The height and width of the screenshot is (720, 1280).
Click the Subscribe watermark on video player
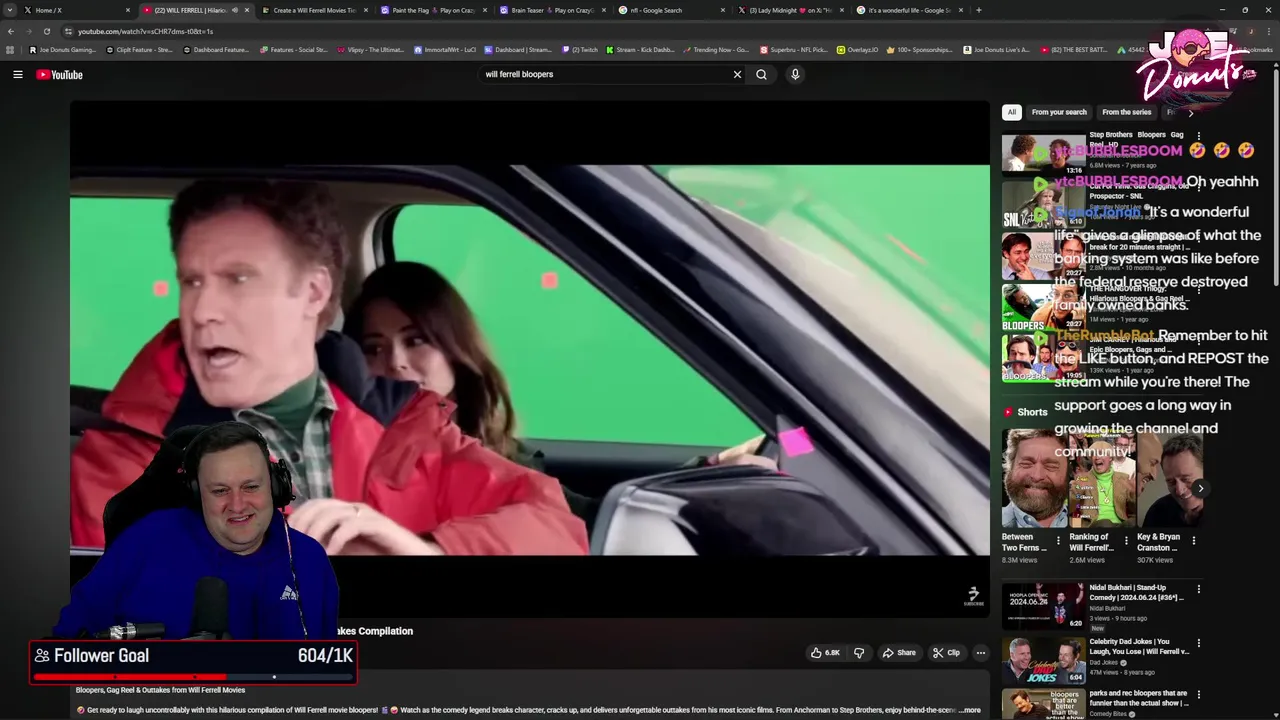tap(973, 596)
